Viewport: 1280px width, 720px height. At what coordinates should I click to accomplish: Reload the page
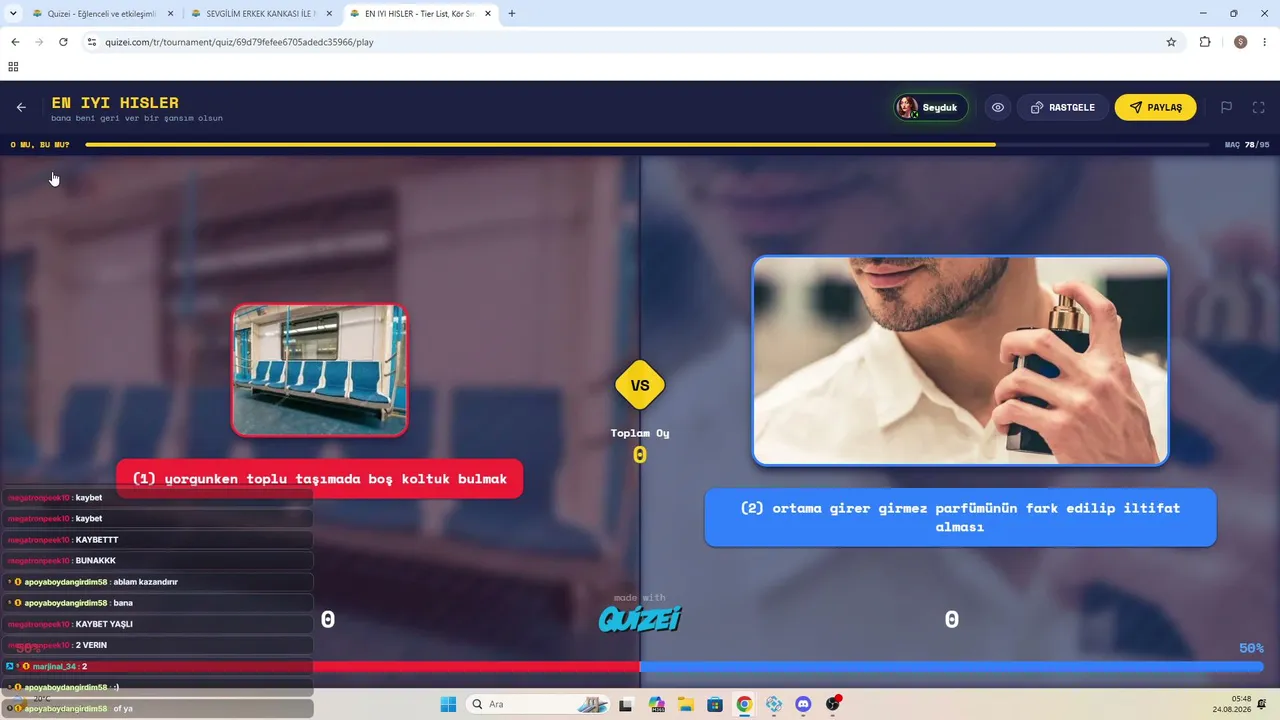click(x=63, y=42)
